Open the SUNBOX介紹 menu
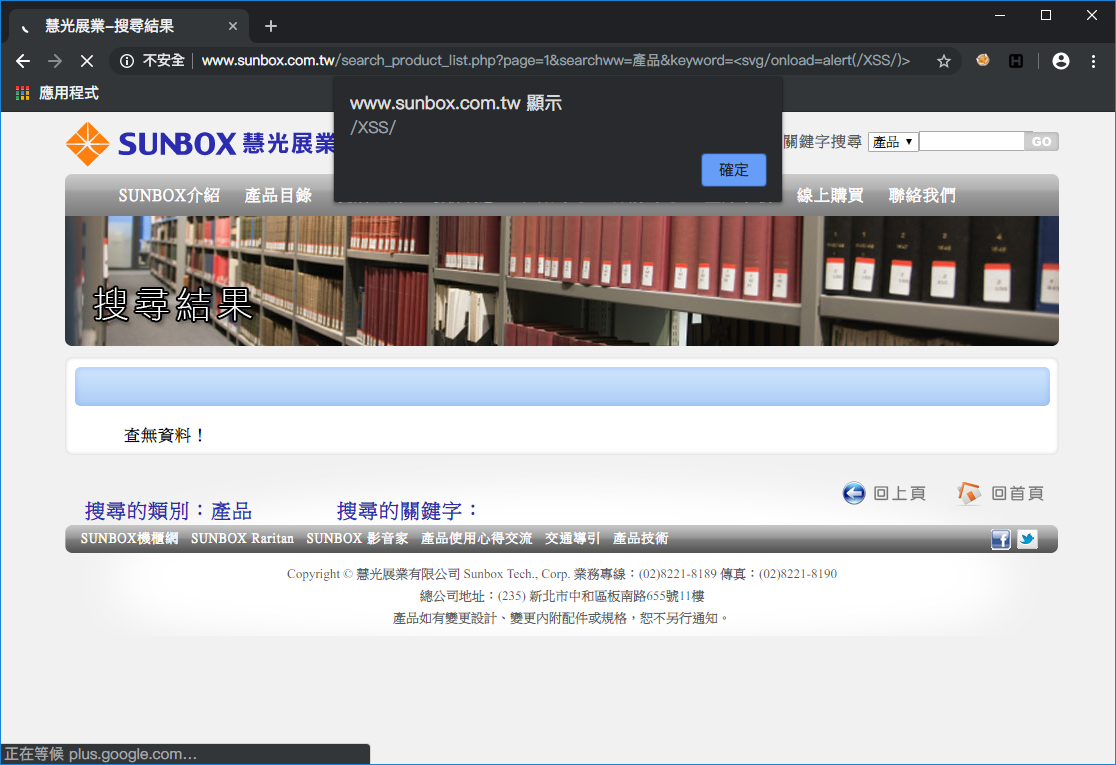Screen dimensions: 1116x765 click(x=169, y=196)
